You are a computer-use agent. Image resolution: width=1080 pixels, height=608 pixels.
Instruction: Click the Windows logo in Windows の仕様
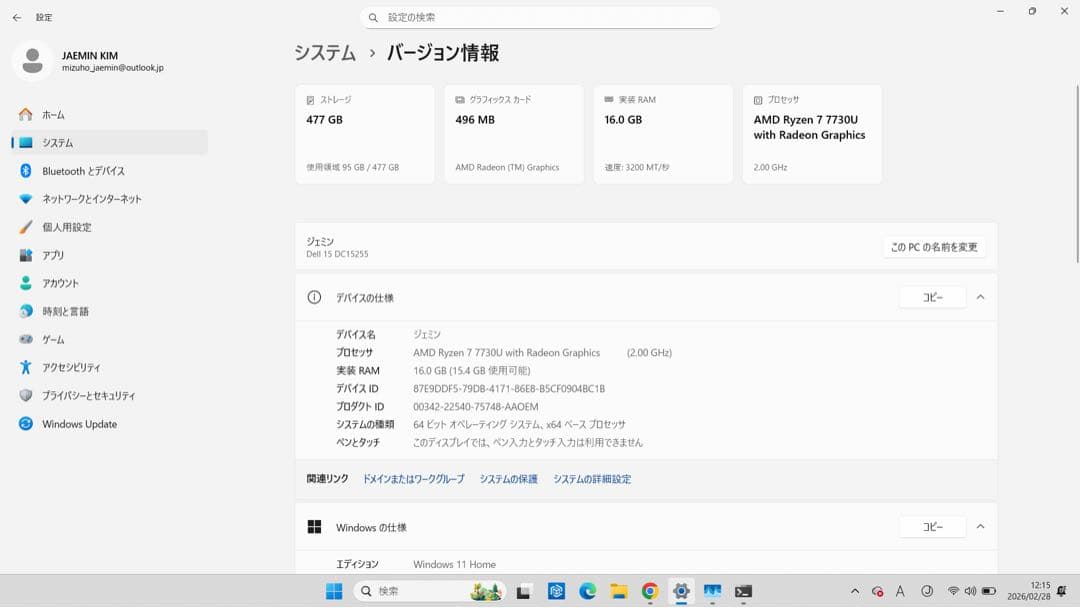314,527
